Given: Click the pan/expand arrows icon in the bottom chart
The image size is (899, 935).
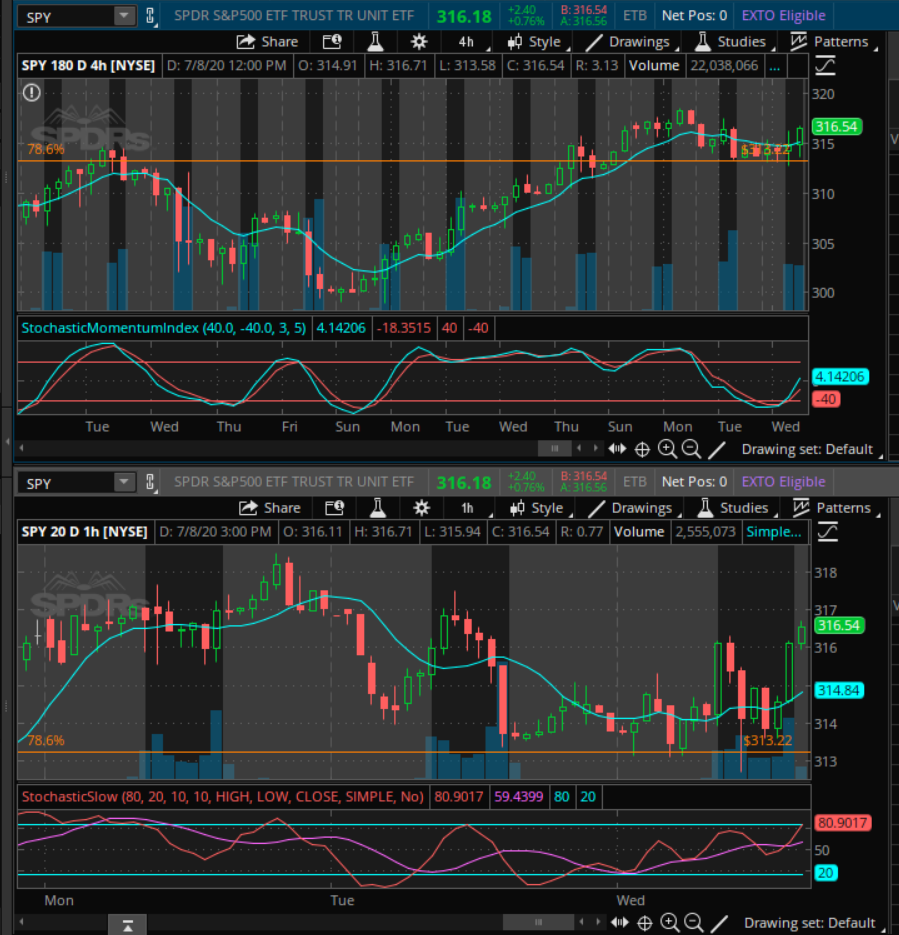Looking at the screenshot, I should coord(619,922).
